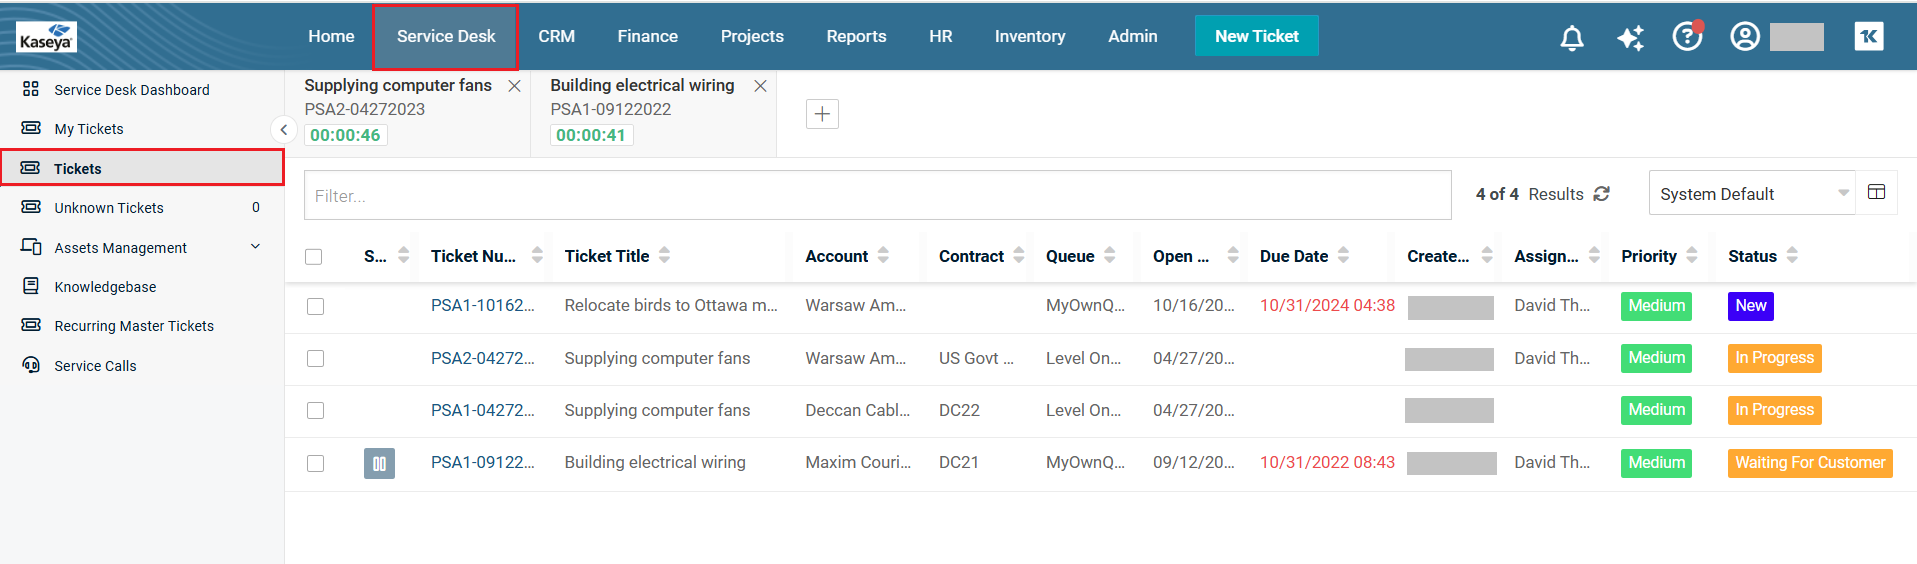Switch to Building electrical wiring ticket tab
1917x564 pixels.
[642, 86]
